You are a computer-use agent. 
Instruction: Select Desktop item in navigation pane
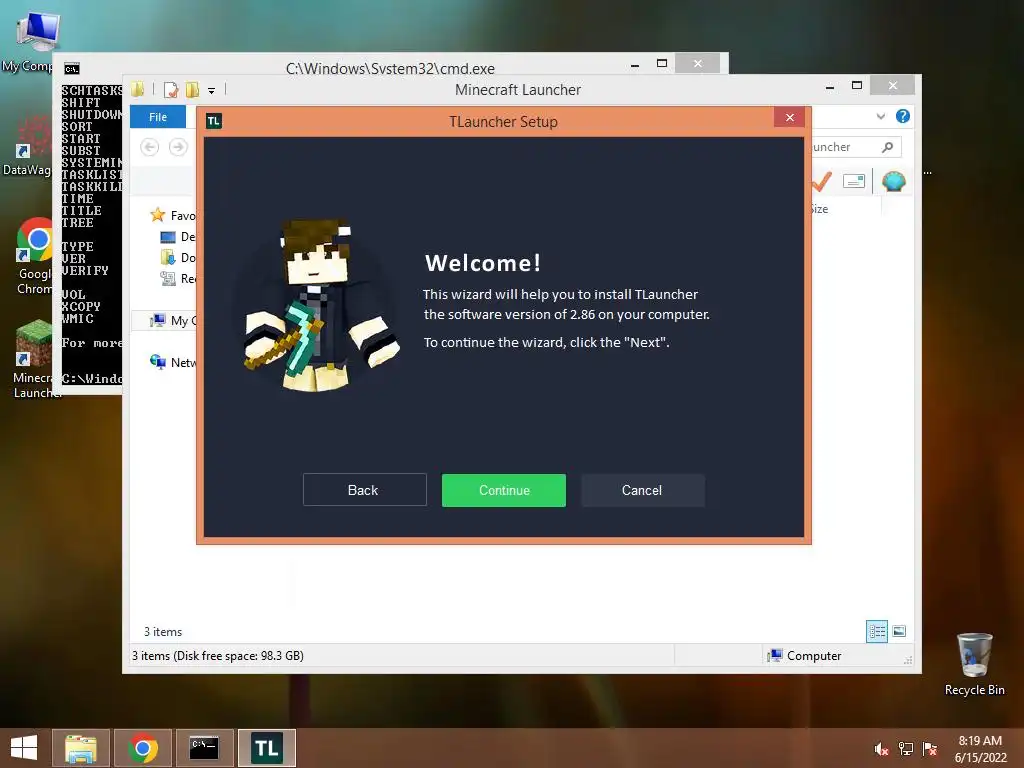178,236
